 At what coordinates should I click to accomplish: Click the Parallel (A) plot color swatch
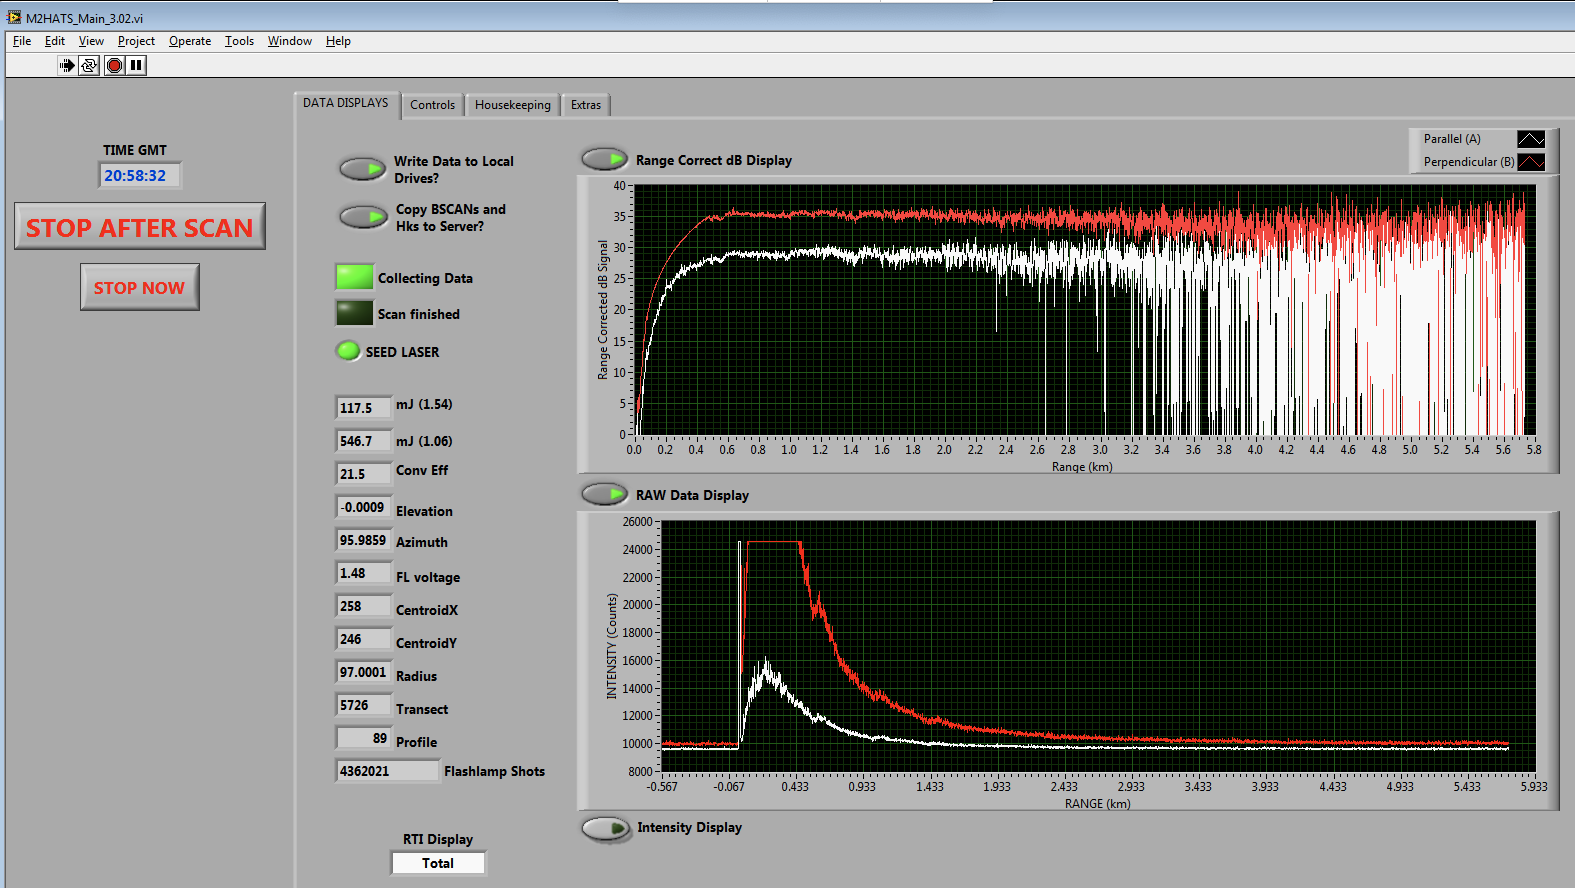tap(1531, 139)
